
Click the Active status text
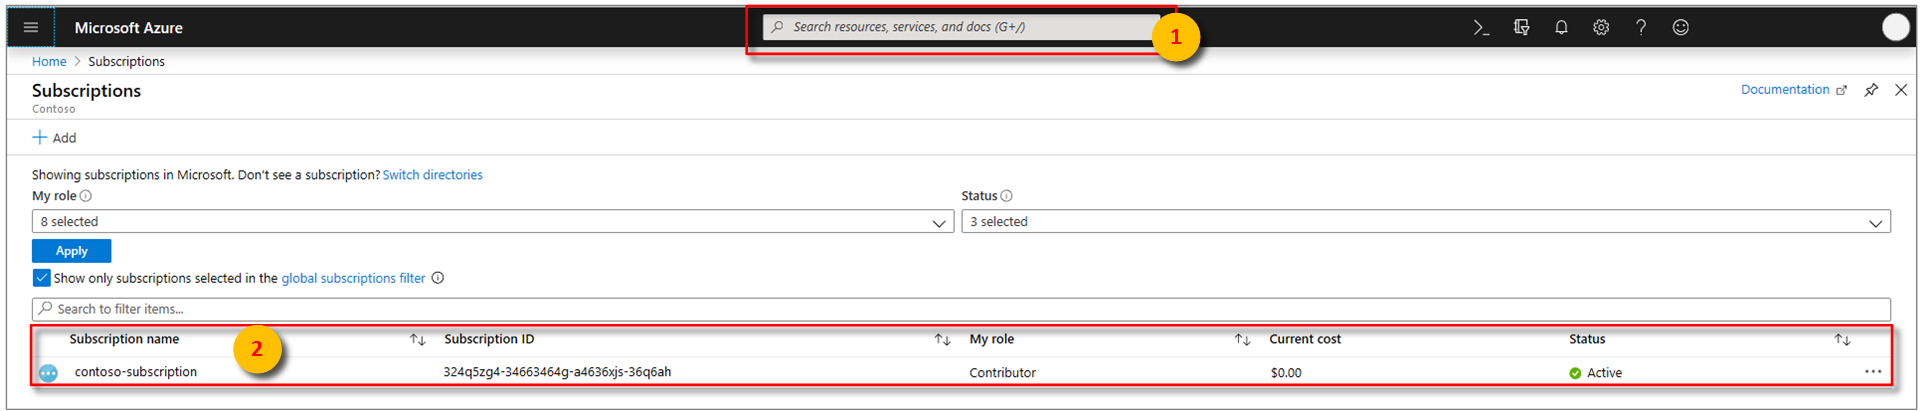tap(1604, 373)
